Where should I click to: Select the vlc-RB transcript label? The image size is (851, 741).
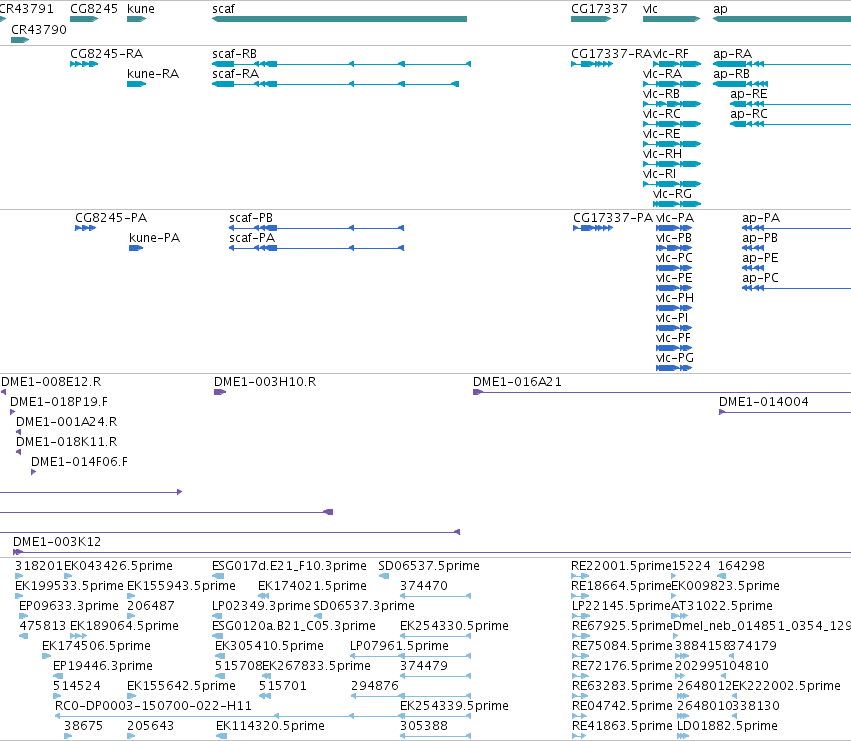pyautogui.click(x=661, y=94)
